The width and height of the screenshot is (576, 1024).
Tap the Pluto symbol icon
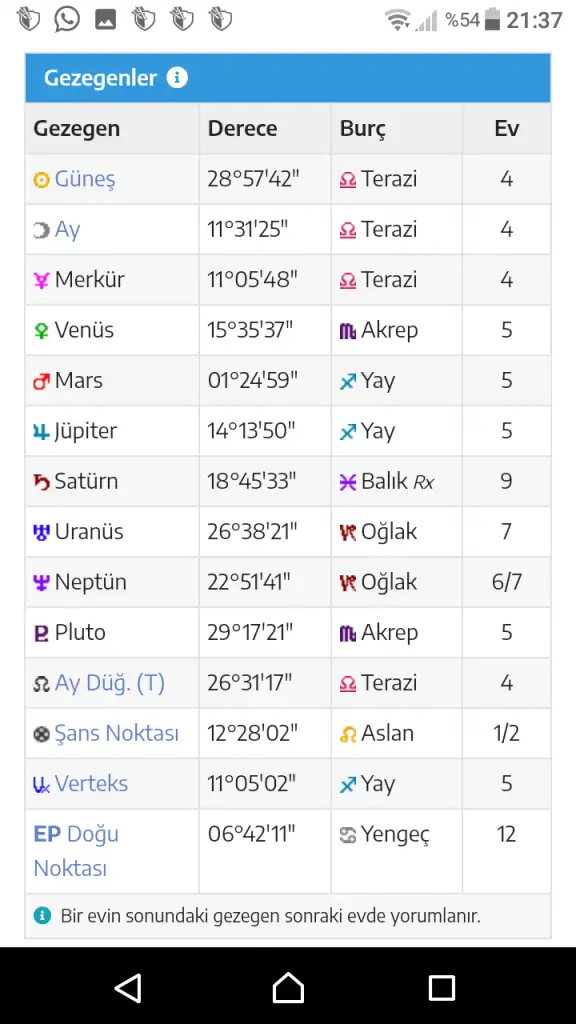tap(41, 633)
